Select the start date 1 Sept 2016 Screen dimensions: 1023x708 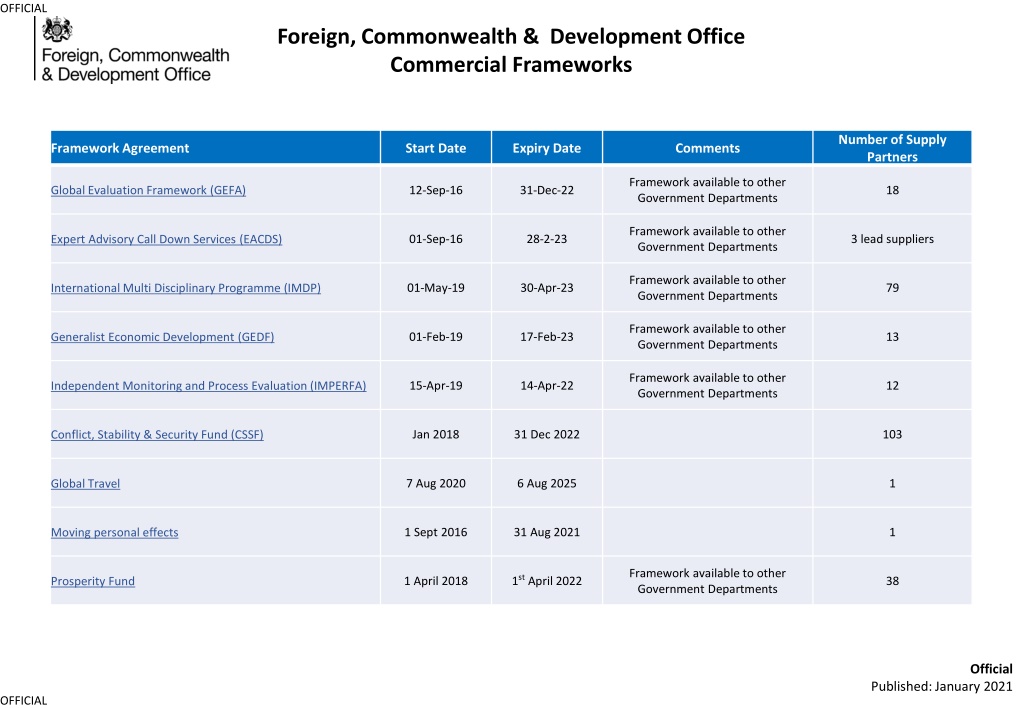coord(436,532)
